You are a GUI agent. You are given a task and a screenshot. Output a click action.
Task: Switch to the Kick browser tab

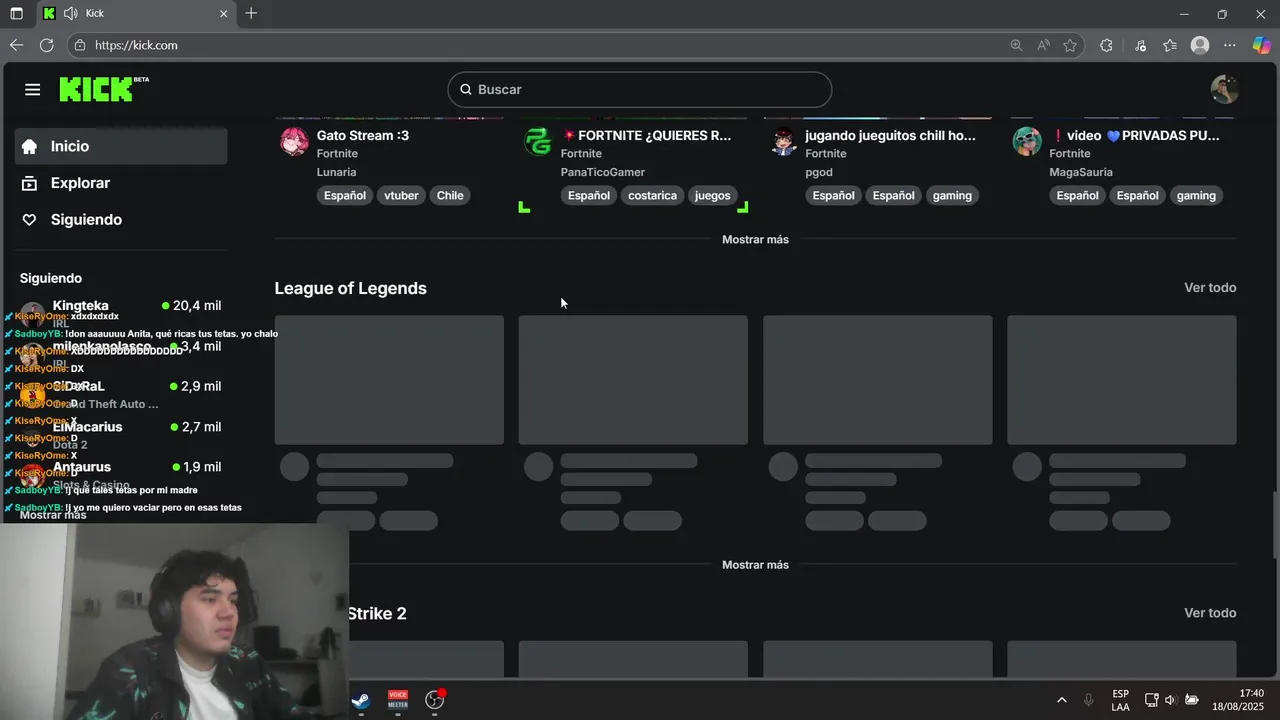point(135,13)
